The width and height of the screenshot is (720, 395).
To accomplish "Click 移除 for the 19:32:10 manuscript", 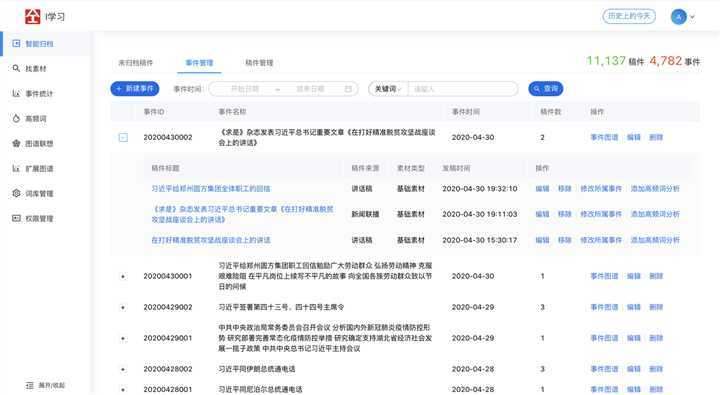I will 564,188.
